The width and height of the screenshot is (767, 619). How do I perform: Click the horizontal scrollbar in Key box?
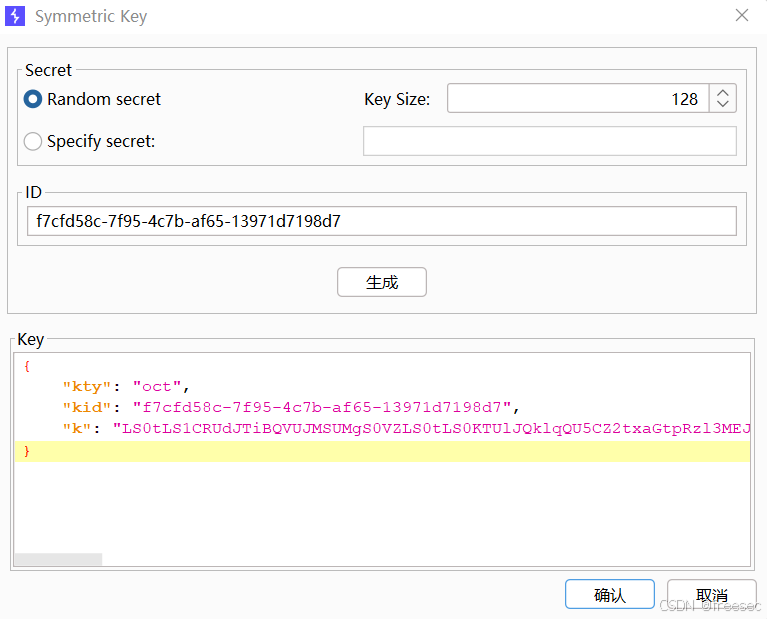[58, 559]
